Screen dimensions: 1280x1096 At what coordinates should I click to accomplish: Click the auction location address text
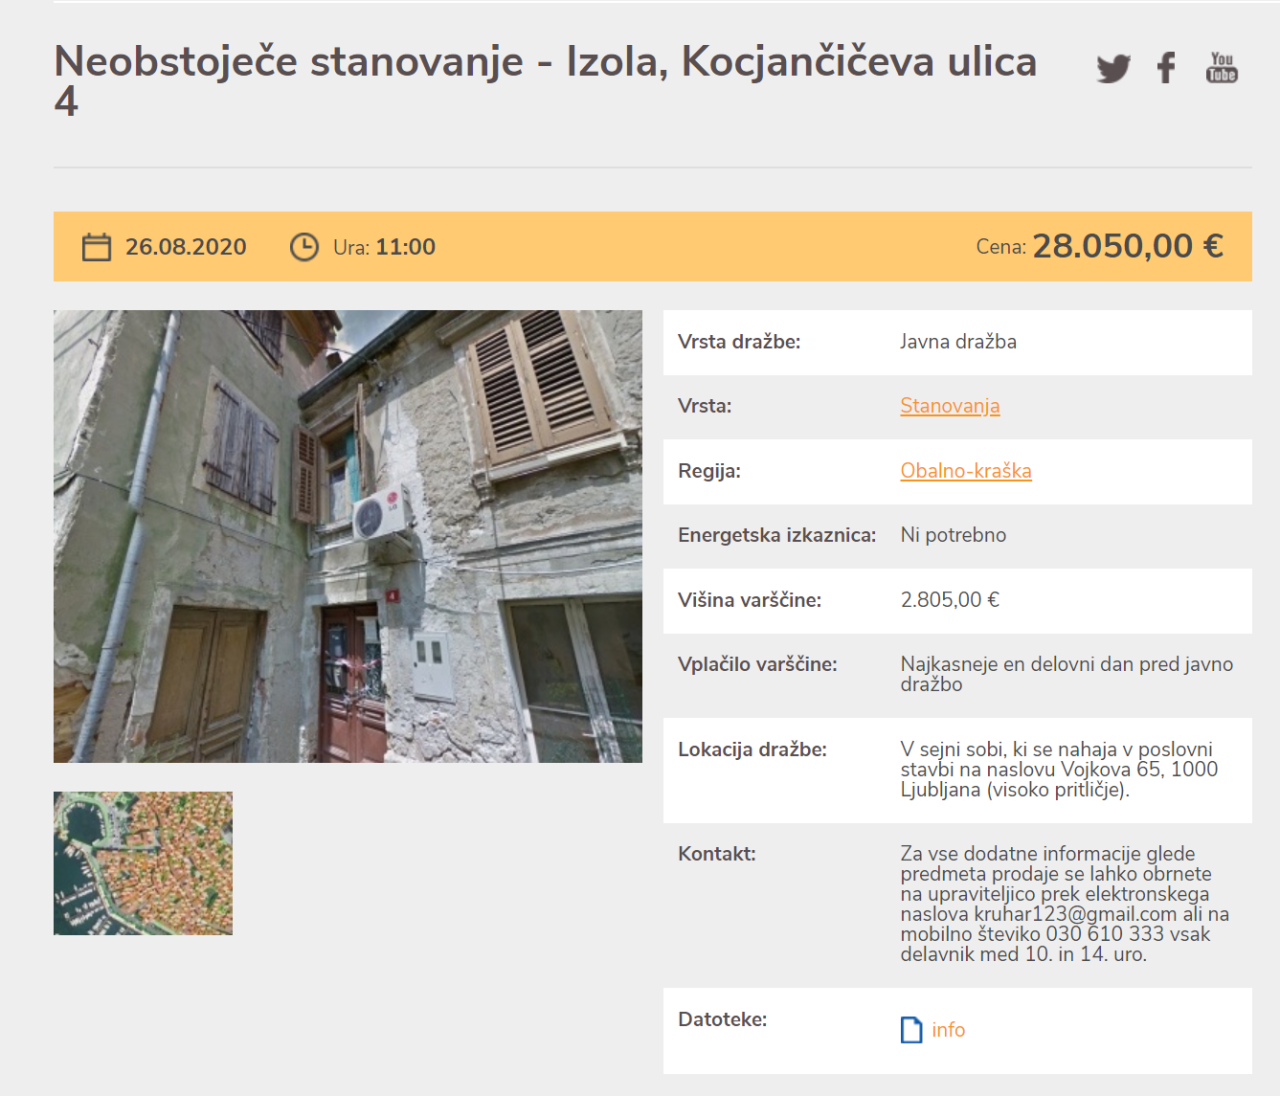click(1058, 769)
